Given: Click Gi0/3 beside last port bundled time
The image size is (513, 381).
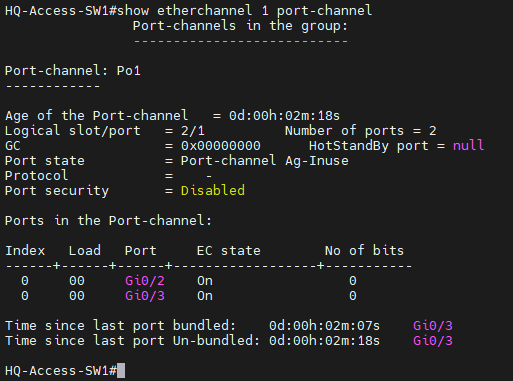Looking at the screenshot, I should point(433,326).
